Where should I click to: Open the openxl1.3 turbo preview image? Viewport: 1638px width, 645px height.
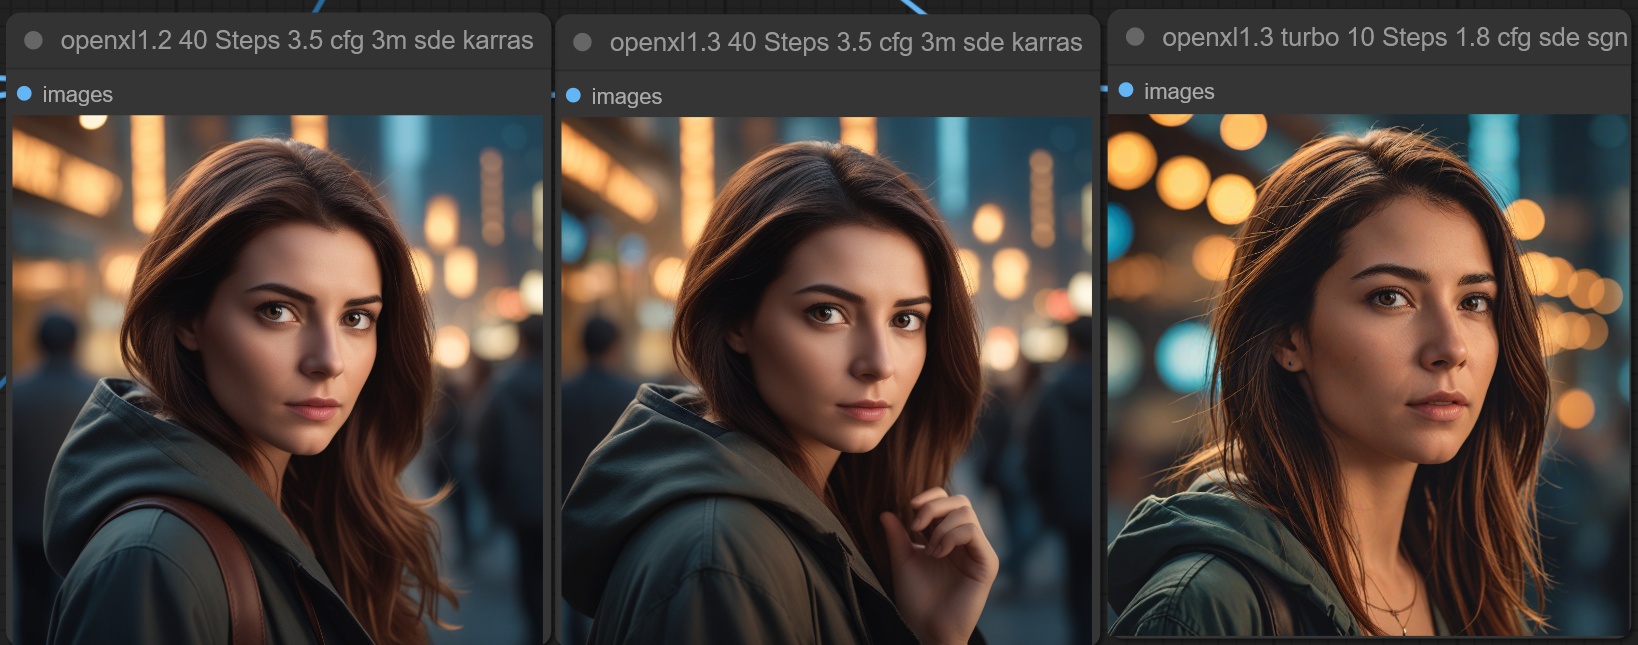(x=1368, y=375)
